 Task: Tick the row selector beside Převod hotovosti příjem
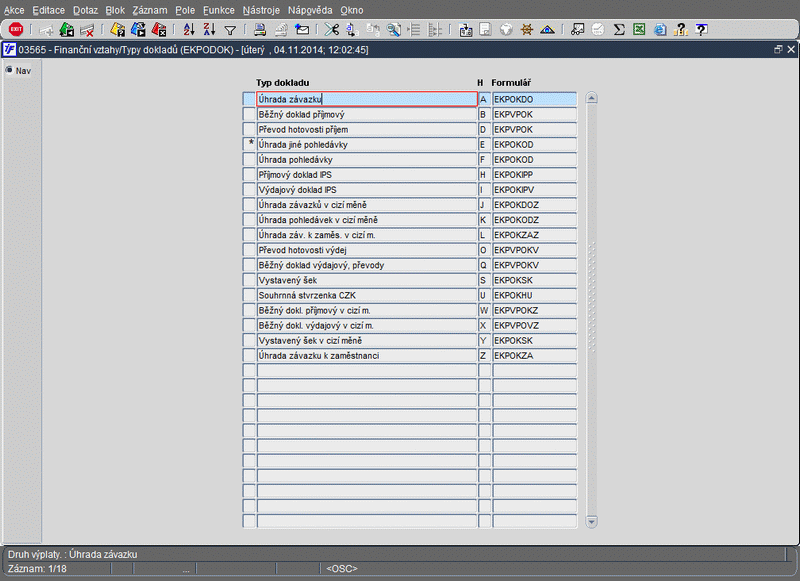[x=249, y=130]
